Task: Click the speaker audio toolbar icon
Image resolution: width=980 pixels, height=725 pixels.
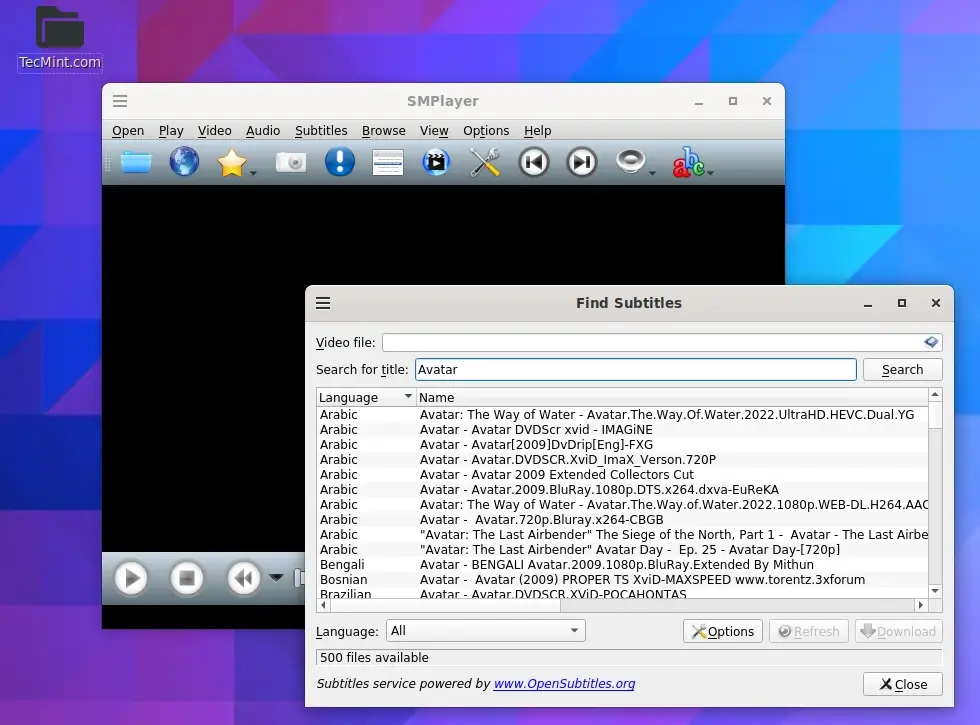Action: coord(630,161)
